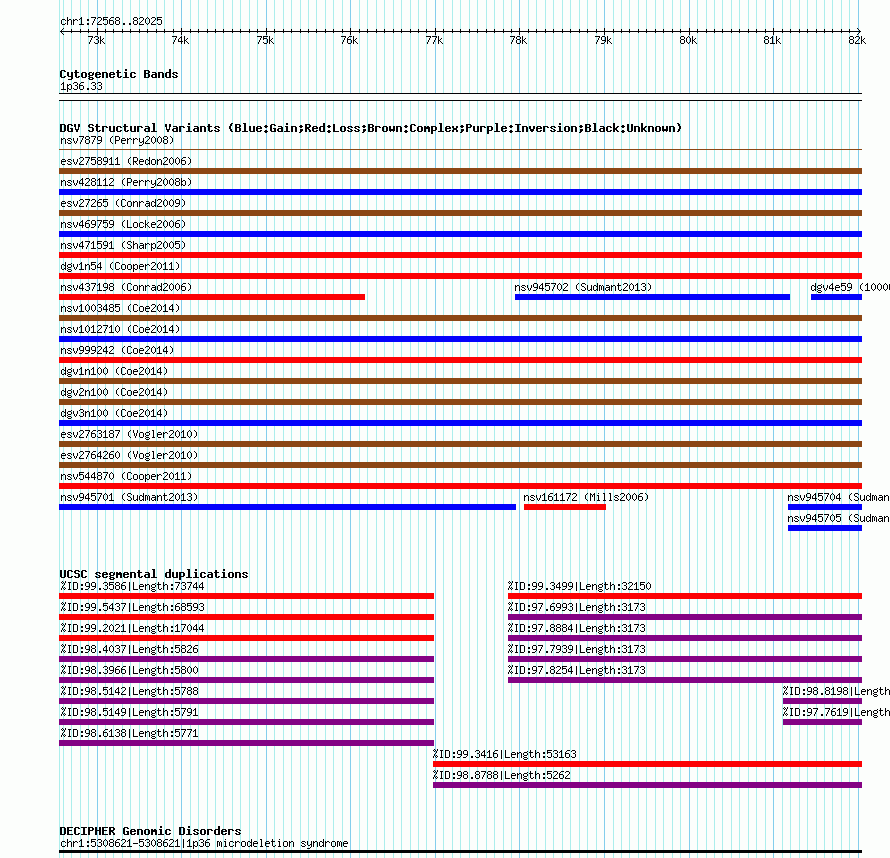Viewport: 890px width, 858px height.
Task: Select the esv2764260 (Vogler2010) variant
Action: [x=129, y=455]
